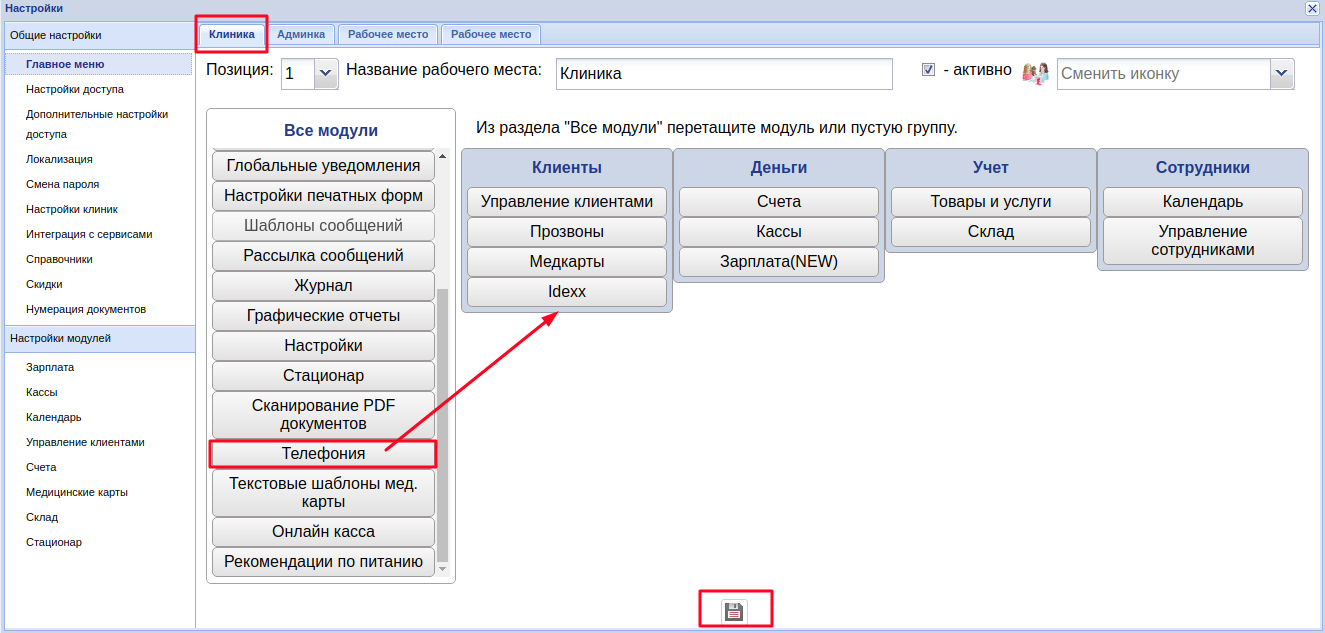Toggle the 'активно' checkbox

pyautogui.click(x=928, y=71)
